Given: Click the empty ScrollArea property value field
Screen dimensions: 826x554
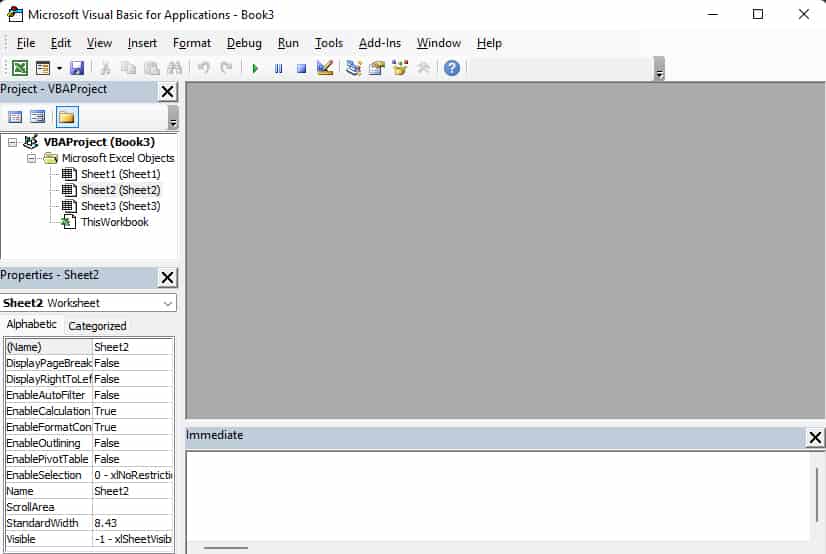Looking at the screenshot, I should coord(133,507).
